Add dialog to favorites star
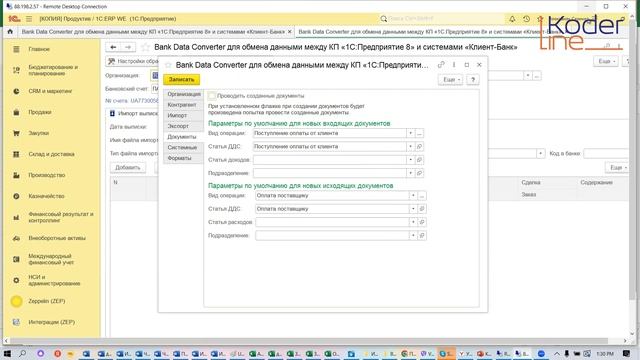The width and height of the screenshot is (640, 360). pyautogui.click(x=168, y=65)
